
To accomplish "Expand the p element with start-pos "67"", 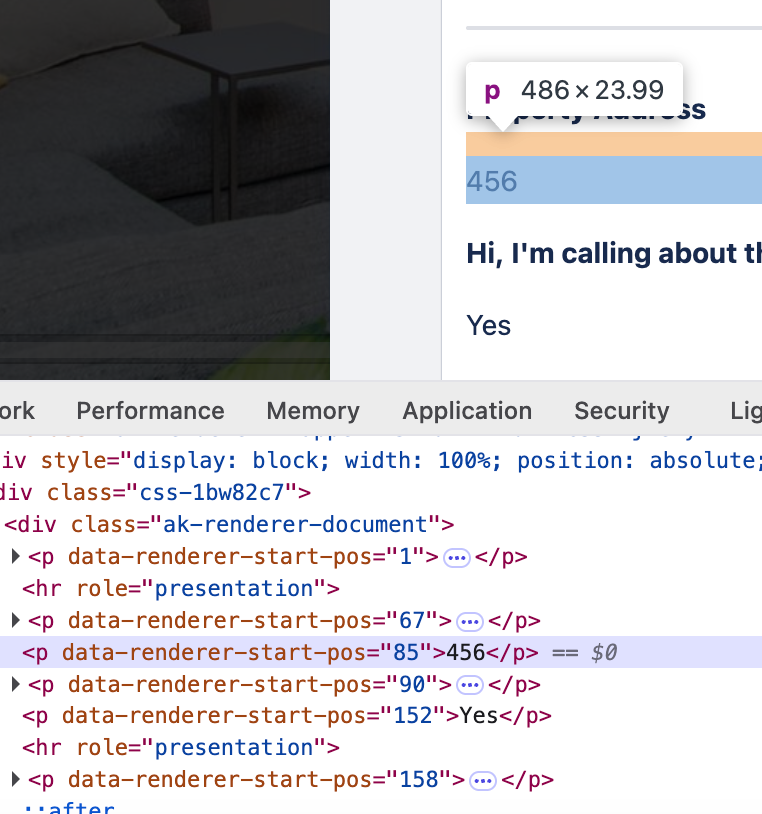I will [x=14, y=621].
